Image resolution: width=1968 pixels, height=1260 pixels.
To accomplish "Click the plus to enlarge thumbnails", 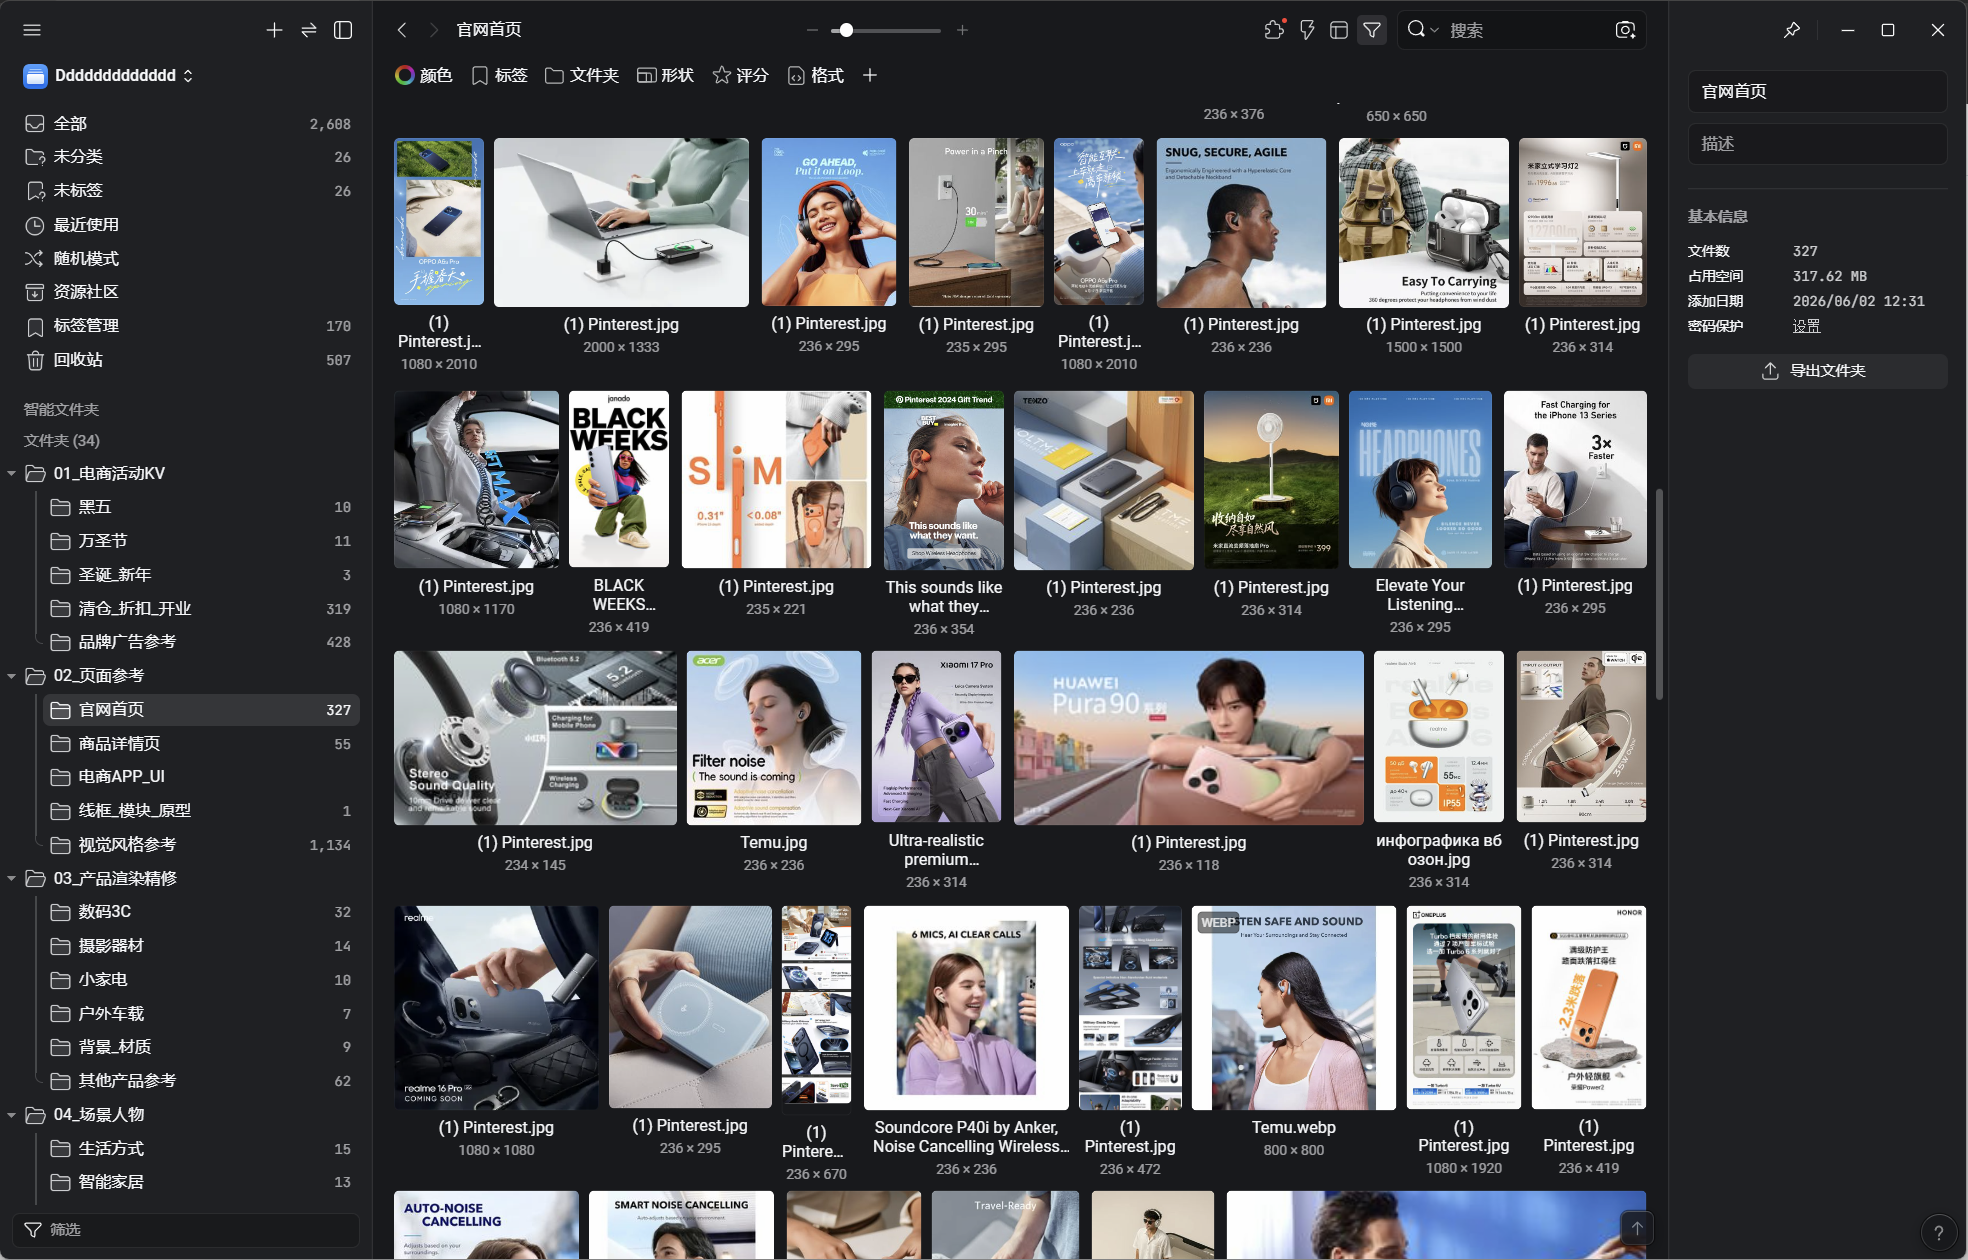I will (962, 30).
